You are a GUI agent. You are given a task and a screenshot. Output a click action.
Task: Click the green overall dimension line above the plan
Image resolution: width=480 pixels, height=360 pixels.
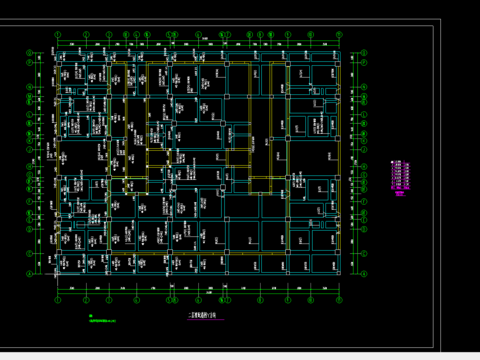coord(198,41)
